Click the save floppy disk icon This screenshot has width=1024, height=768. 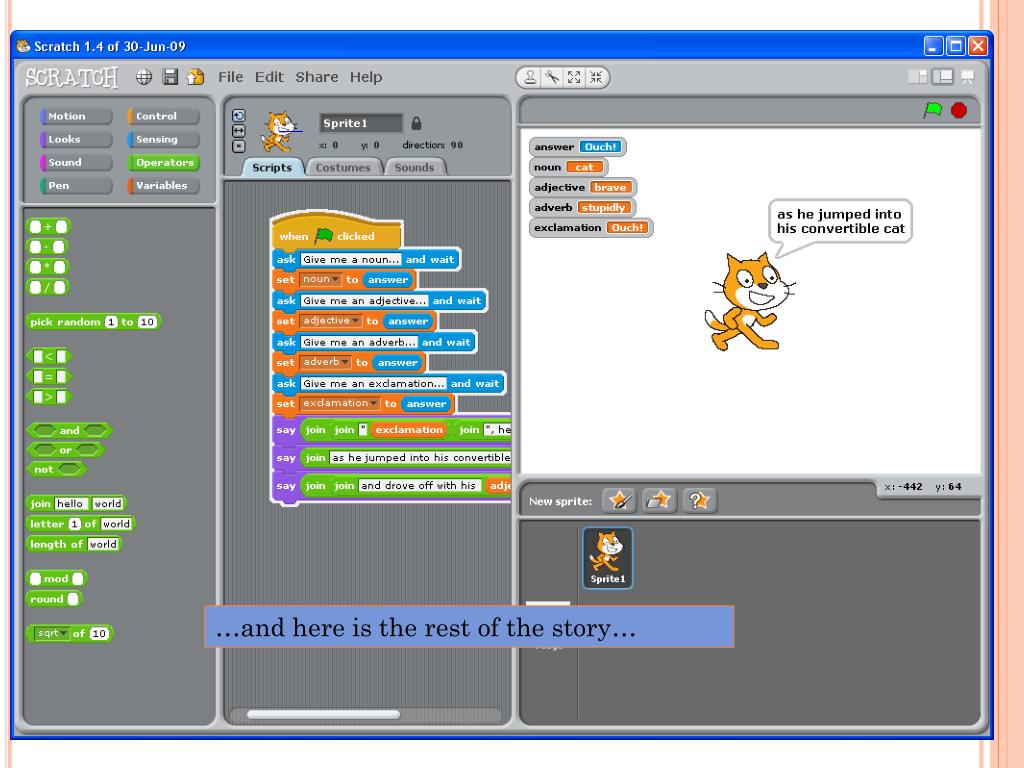[170, 77]
